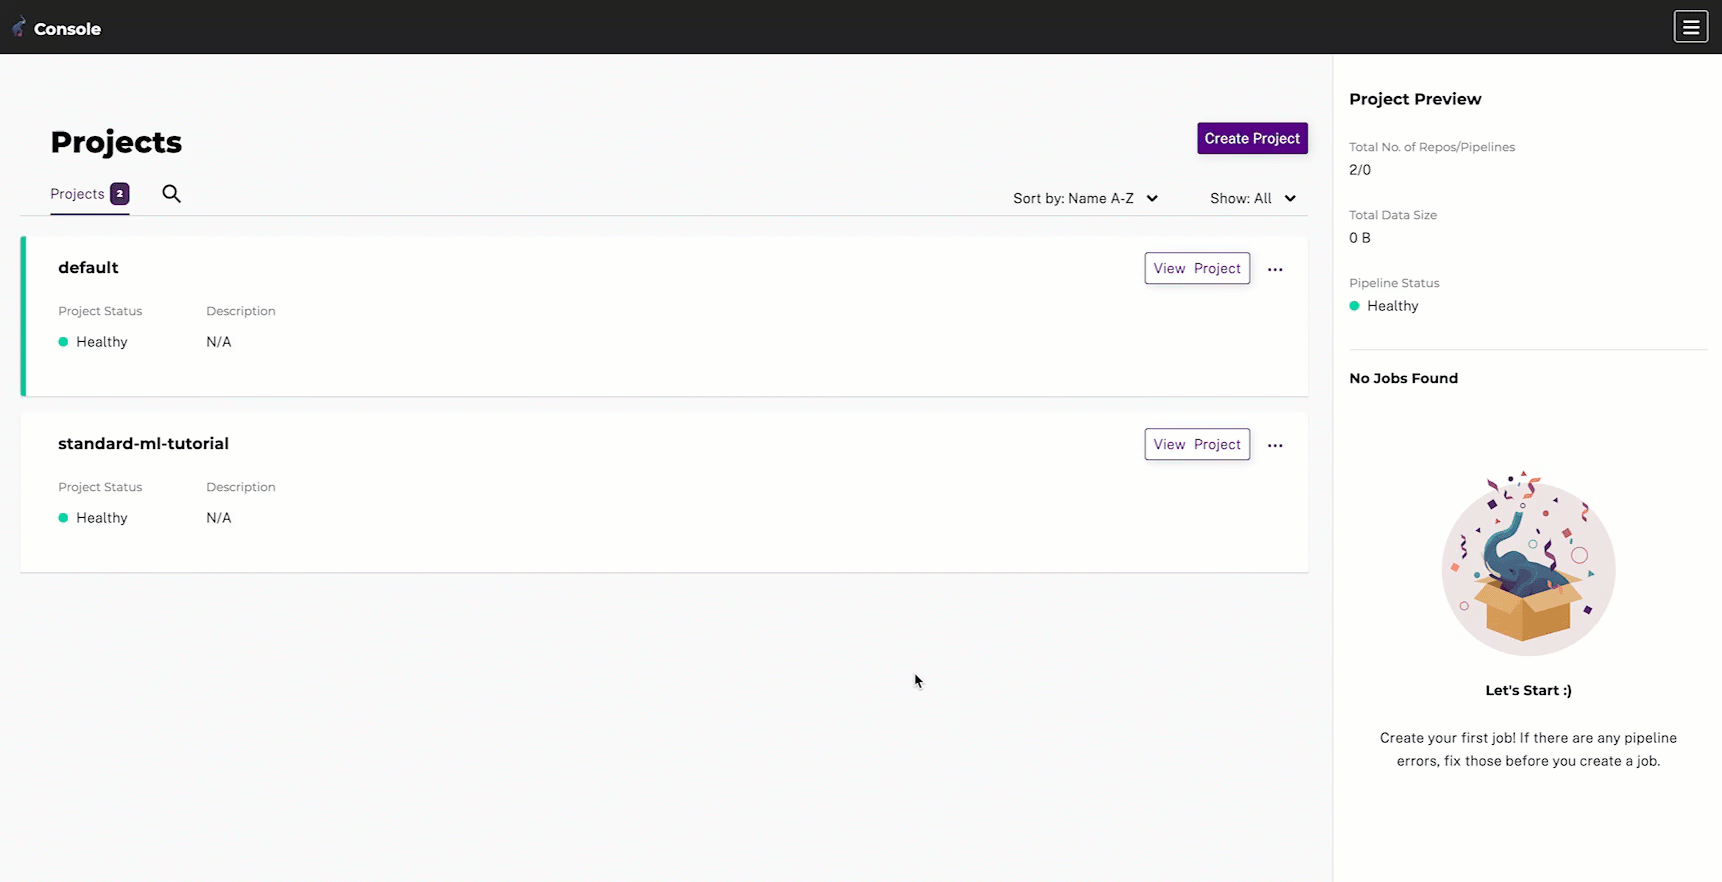This screenshot has width=1722, height=882.
Task: Open the more options menu for default project
Action: click(x=1275, y=269)
